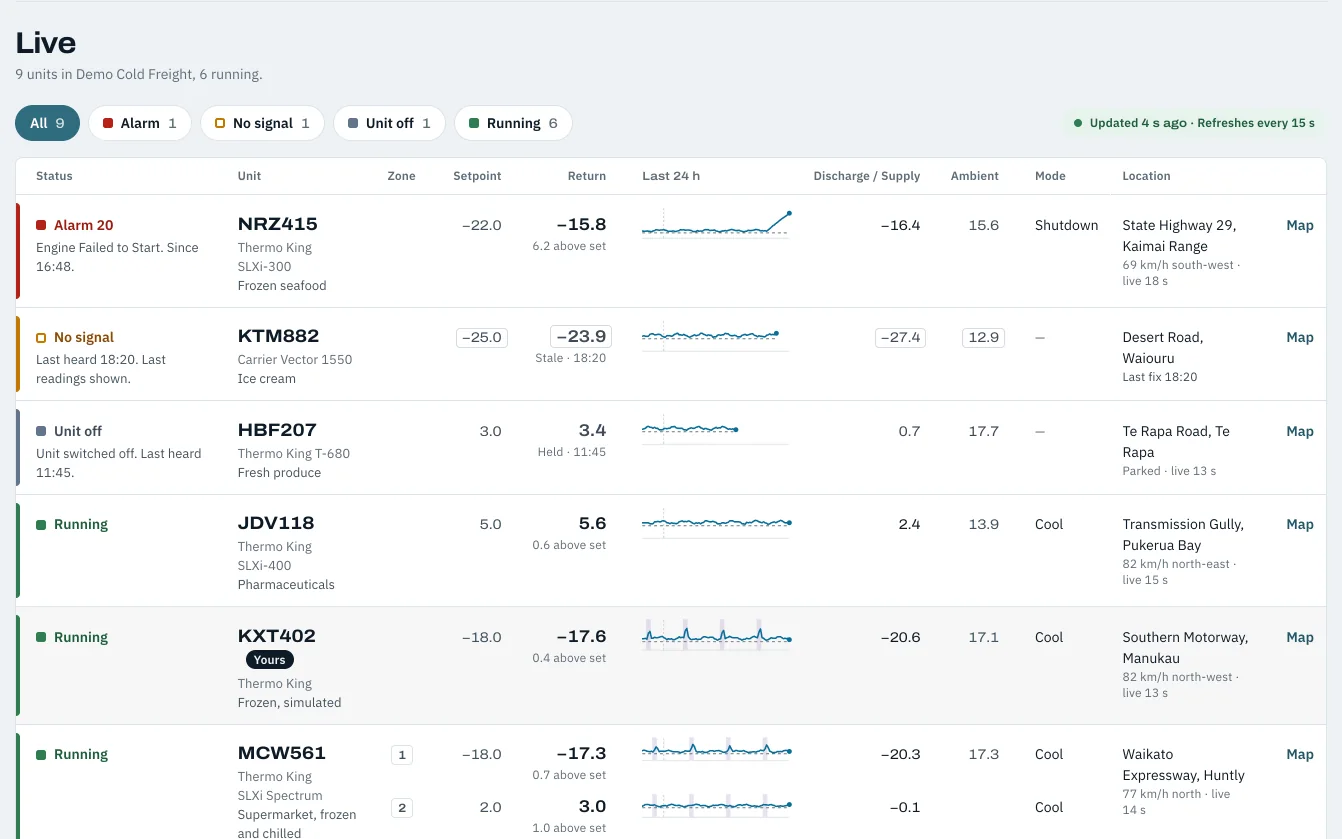Click the Updated 4 s ago refresh indicator

pyautogui.click(x=1194, y=123)
